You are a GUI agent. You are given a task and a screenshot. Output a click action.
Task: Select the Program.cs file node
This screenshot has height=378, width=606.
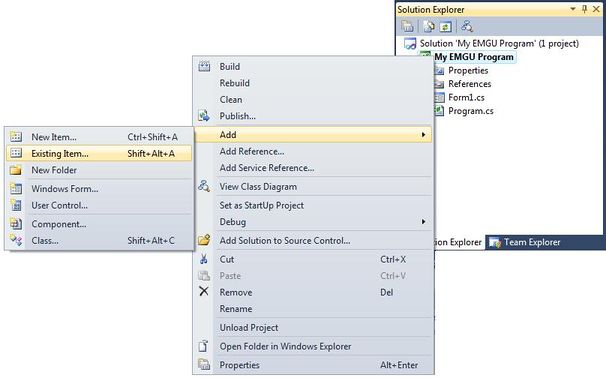click(x=470, y=111)
